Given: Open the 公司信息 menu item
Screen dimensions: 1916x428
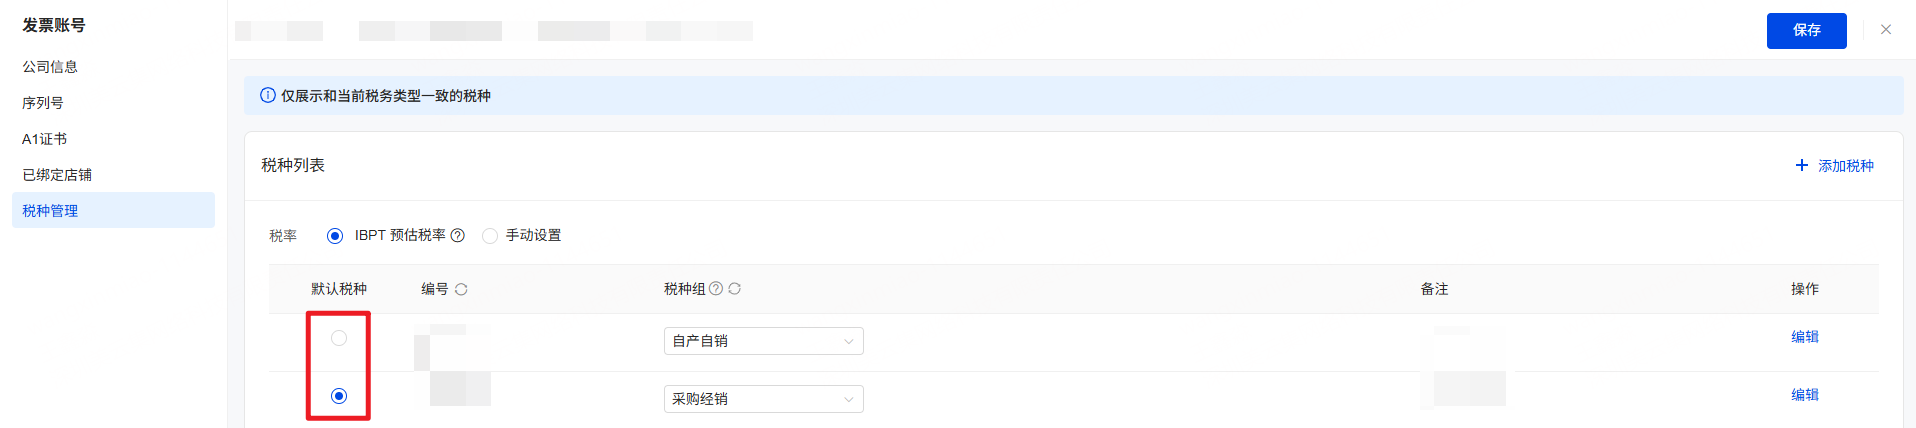Looking at the screenshot, I should [x=50, y=67].
